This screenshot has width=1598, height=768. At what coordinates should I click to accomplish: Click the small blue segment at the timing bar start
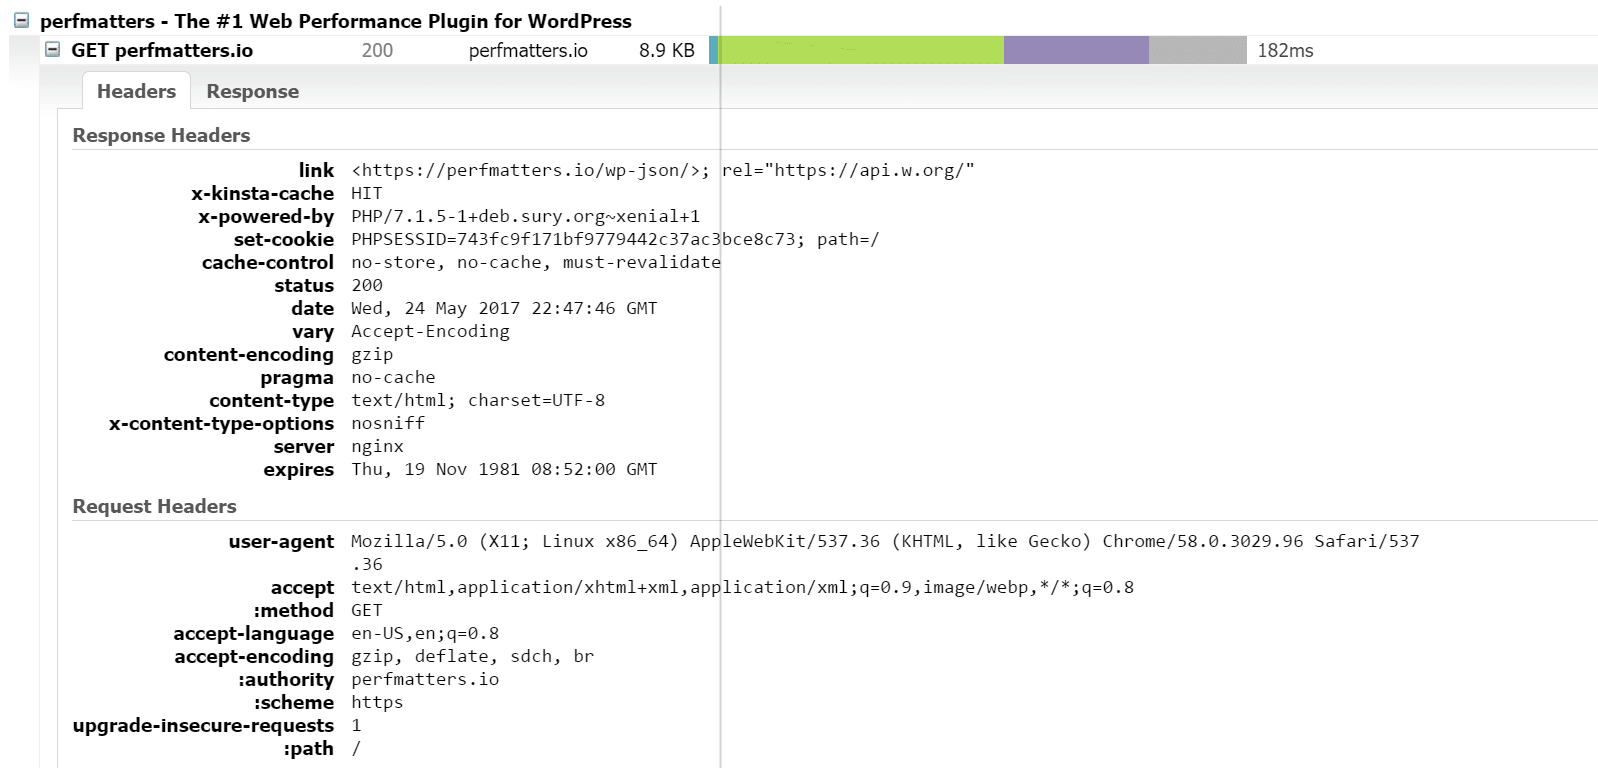(x=714, y=50)
